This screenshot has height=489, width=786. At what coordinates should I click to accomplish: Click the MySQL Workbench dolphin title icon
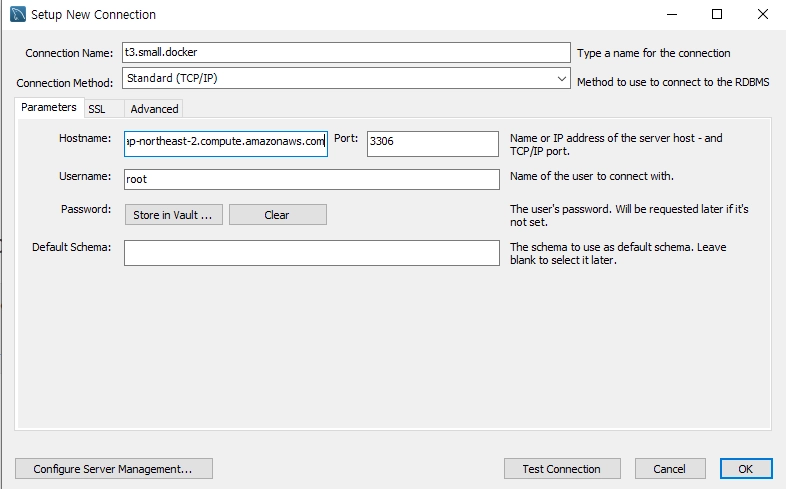(18, 14)
